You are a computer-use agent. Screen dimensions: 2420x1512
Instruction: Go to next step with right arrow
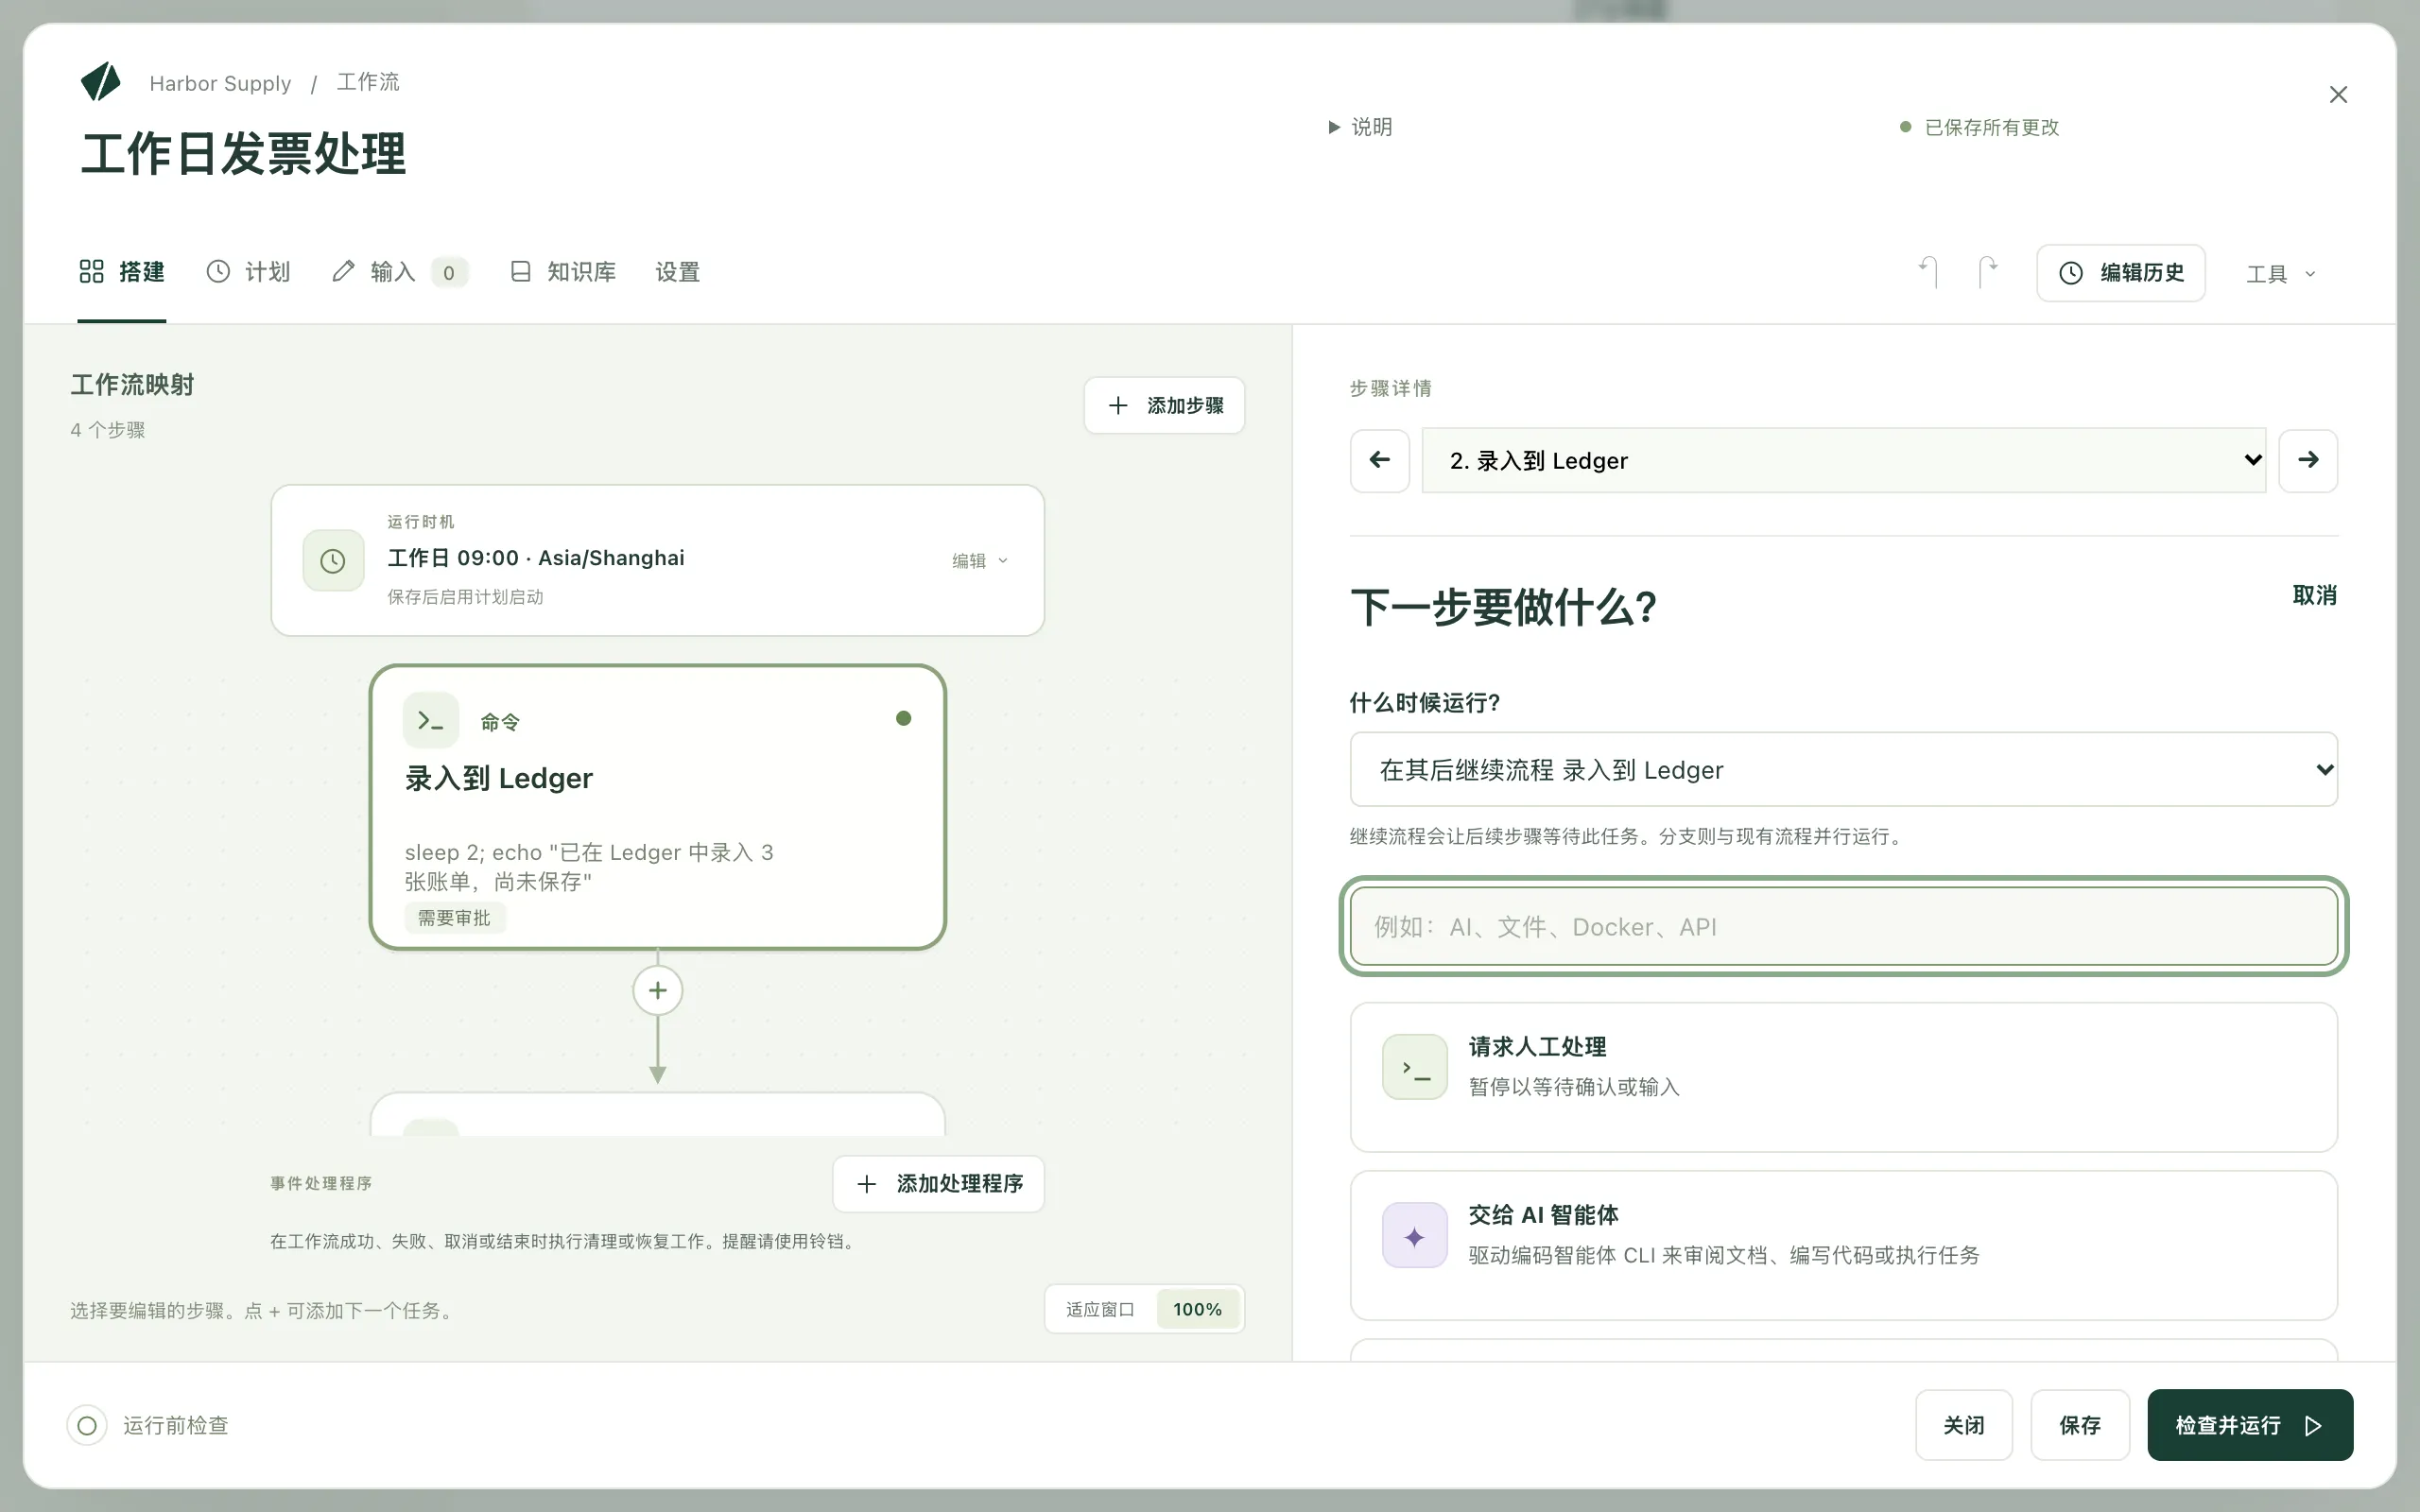(x=2308, y=460)
